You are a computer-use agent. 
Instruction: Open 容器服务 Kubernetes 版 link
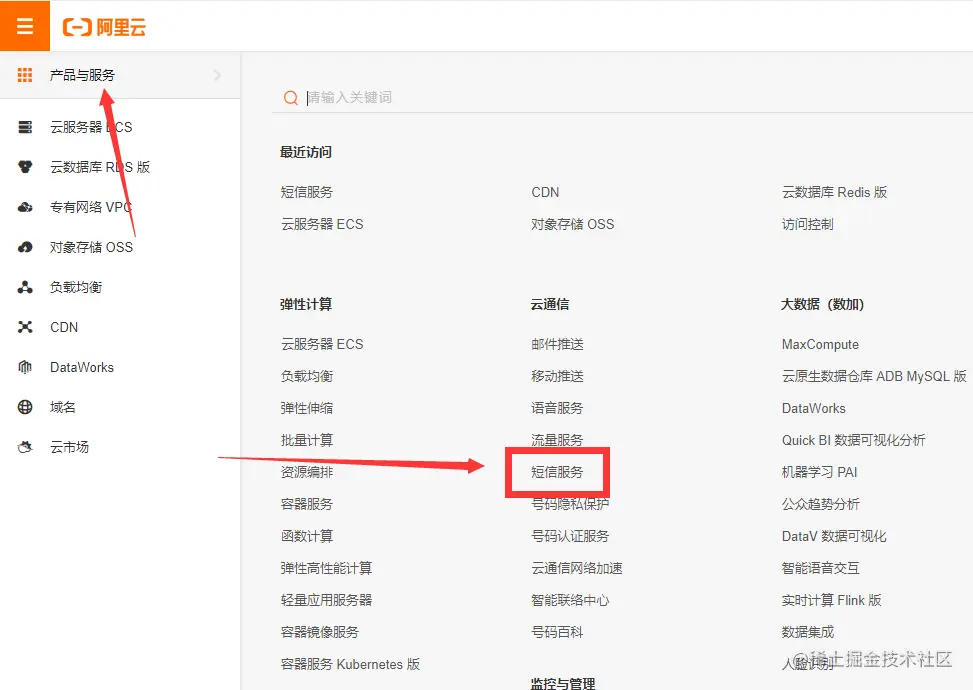[351, 664]
